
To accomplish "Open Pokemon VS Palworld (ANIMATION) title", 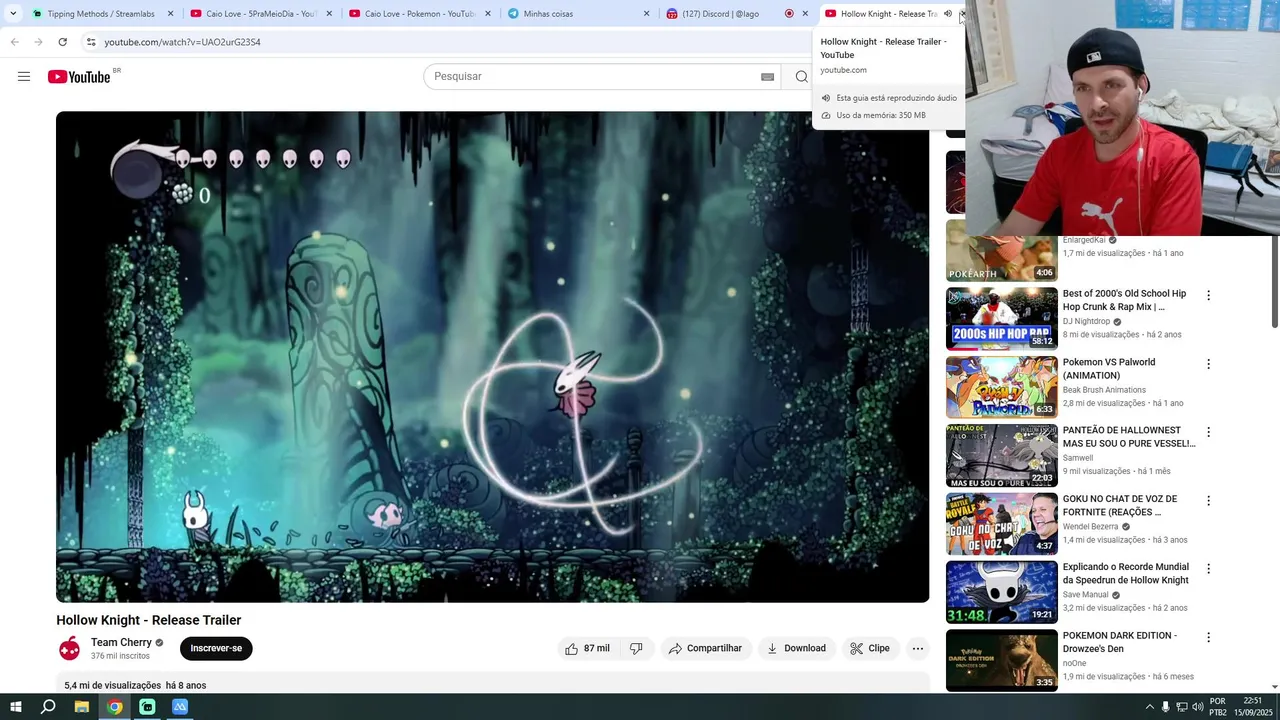I will coord(1109,369).
